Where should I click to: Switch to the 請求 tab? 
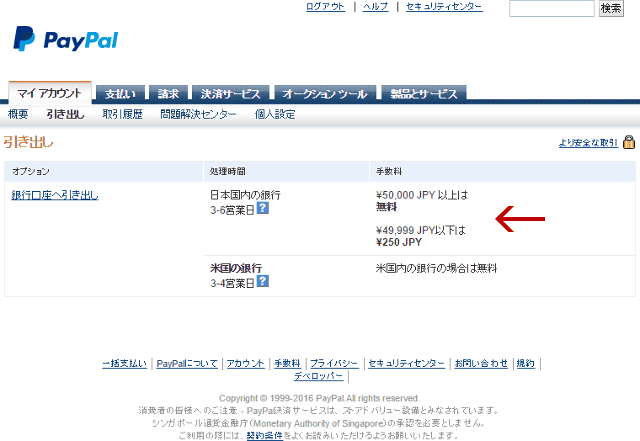168,94
